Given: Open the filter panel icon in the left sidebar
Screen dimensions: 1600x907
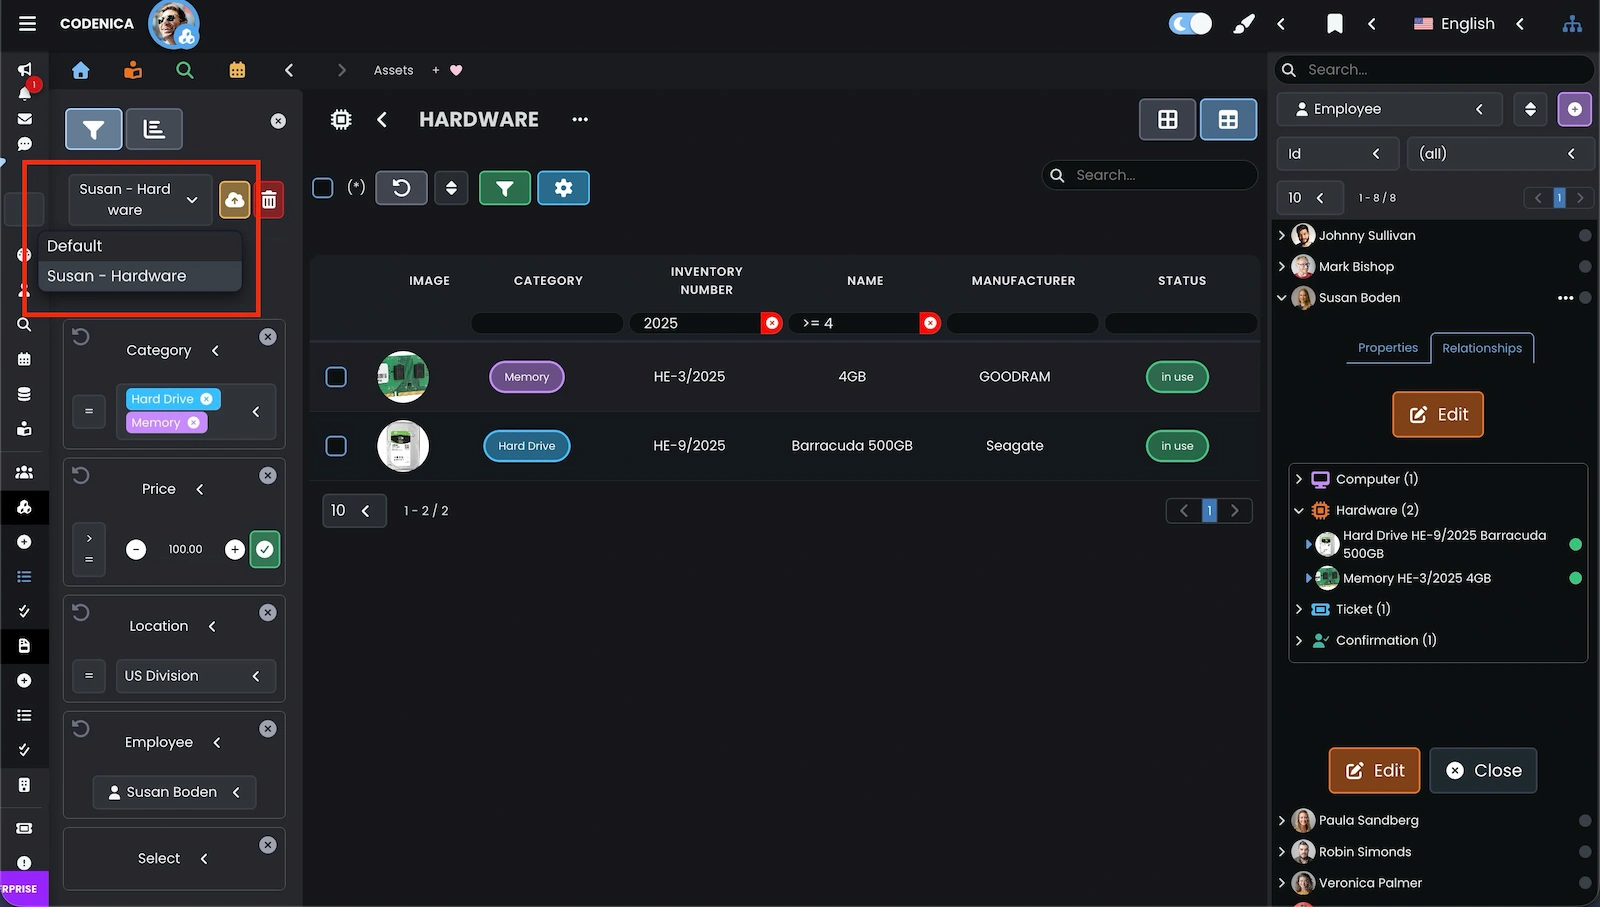Looking at the screenshot, I should [93, 129].
